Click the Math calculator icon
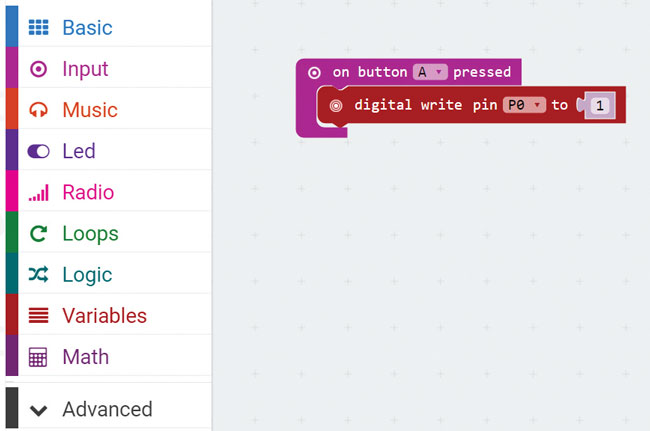 click(38, 357)
